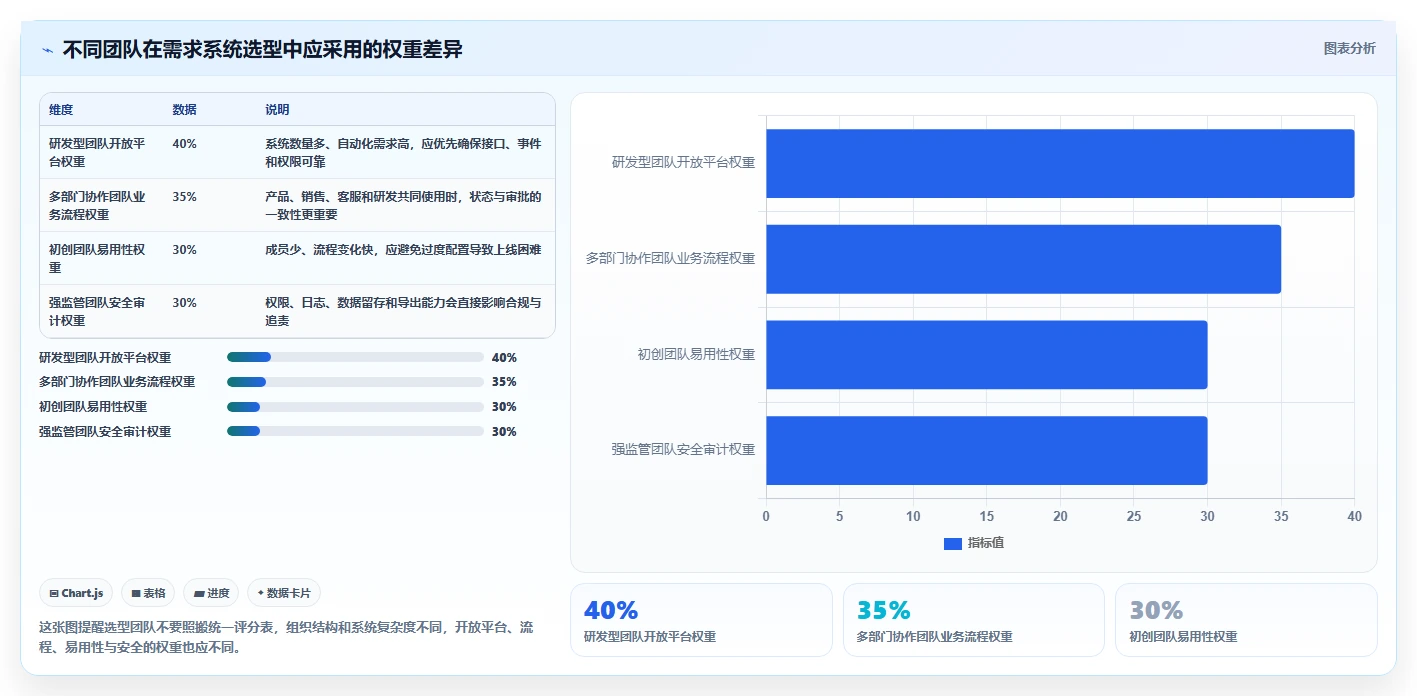
Task: Click the 研发型团队开放平台权重 chart bar
Action: (1060, 163)
